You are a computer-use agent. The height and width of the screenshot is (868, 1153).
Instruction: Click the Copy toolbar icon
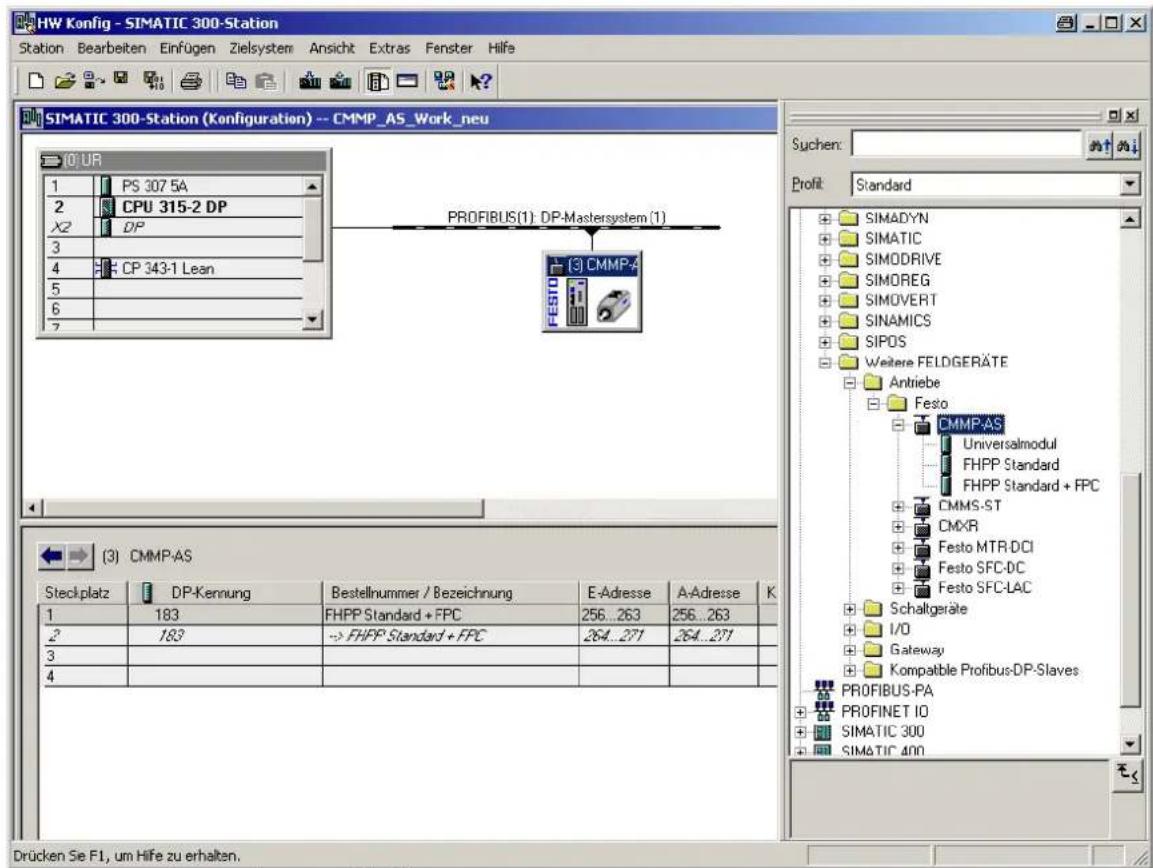click(235, 81)
